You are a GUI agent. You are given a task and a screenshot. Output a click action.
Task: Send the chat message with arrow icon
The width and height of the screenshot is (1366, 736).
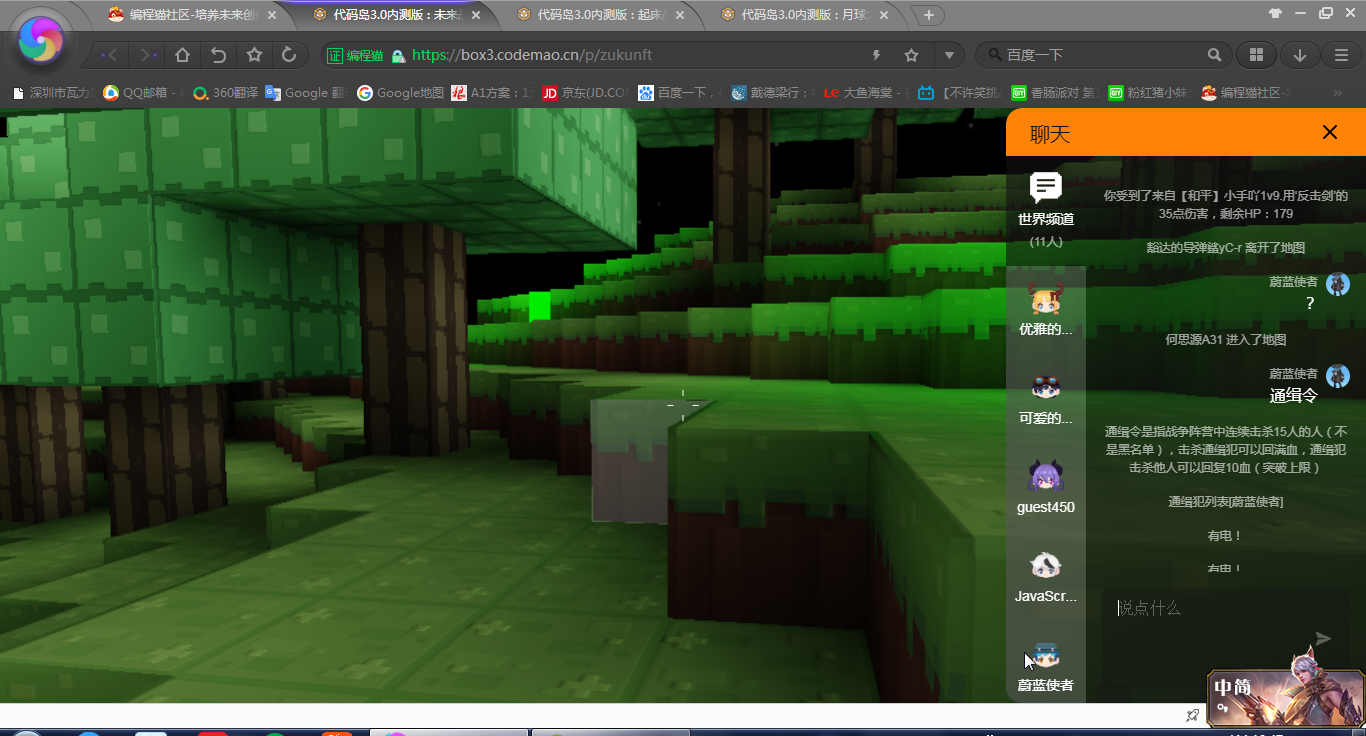tap(1324, 639)
